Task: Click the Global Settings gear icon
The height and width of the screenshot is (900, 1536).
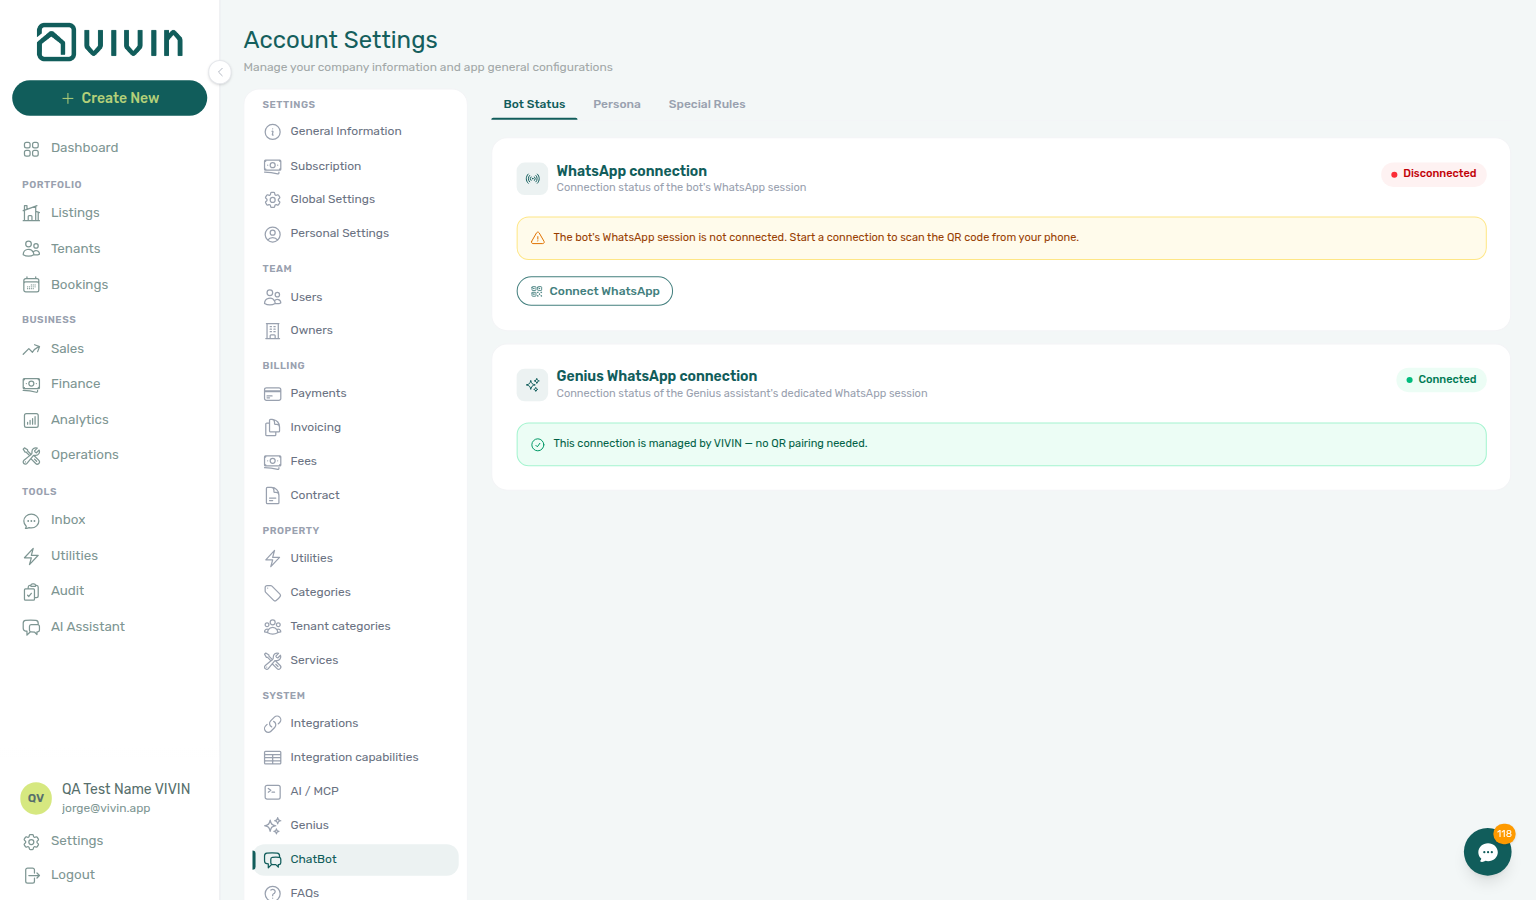Action: (x=272, y=200)
